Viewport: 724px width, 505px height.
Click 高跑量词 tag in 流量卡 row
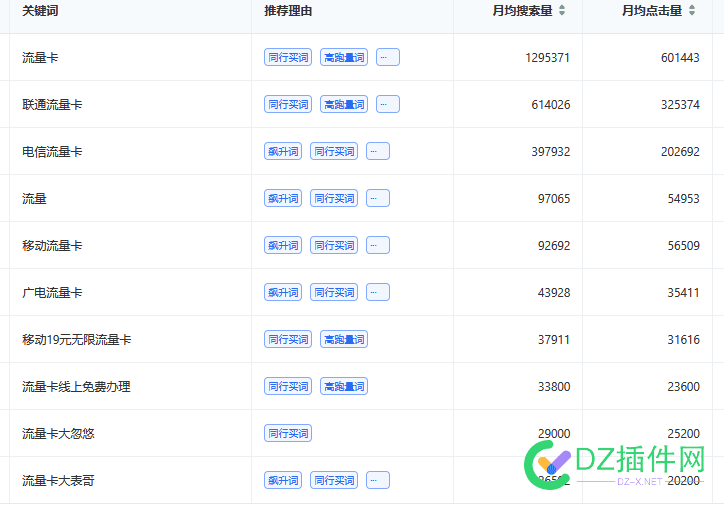(x=344, y=57)
